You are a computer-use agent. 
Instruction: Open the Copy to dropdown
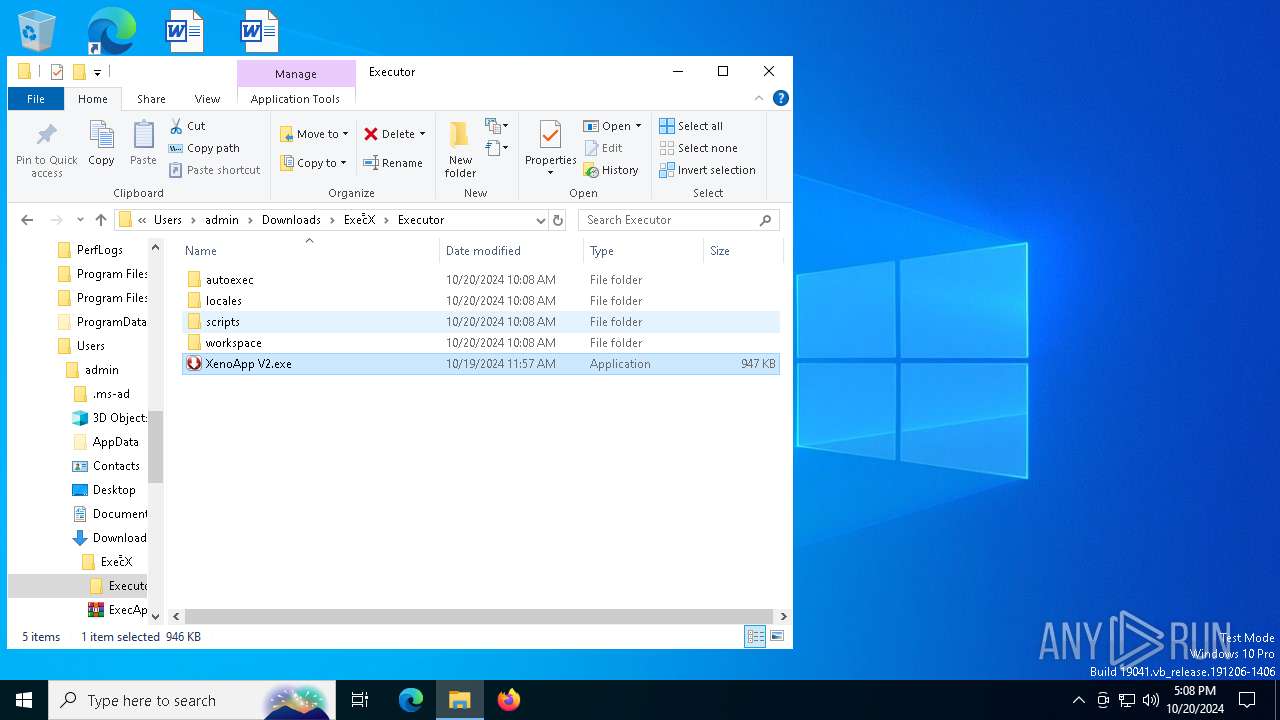[x=313, y=163]
